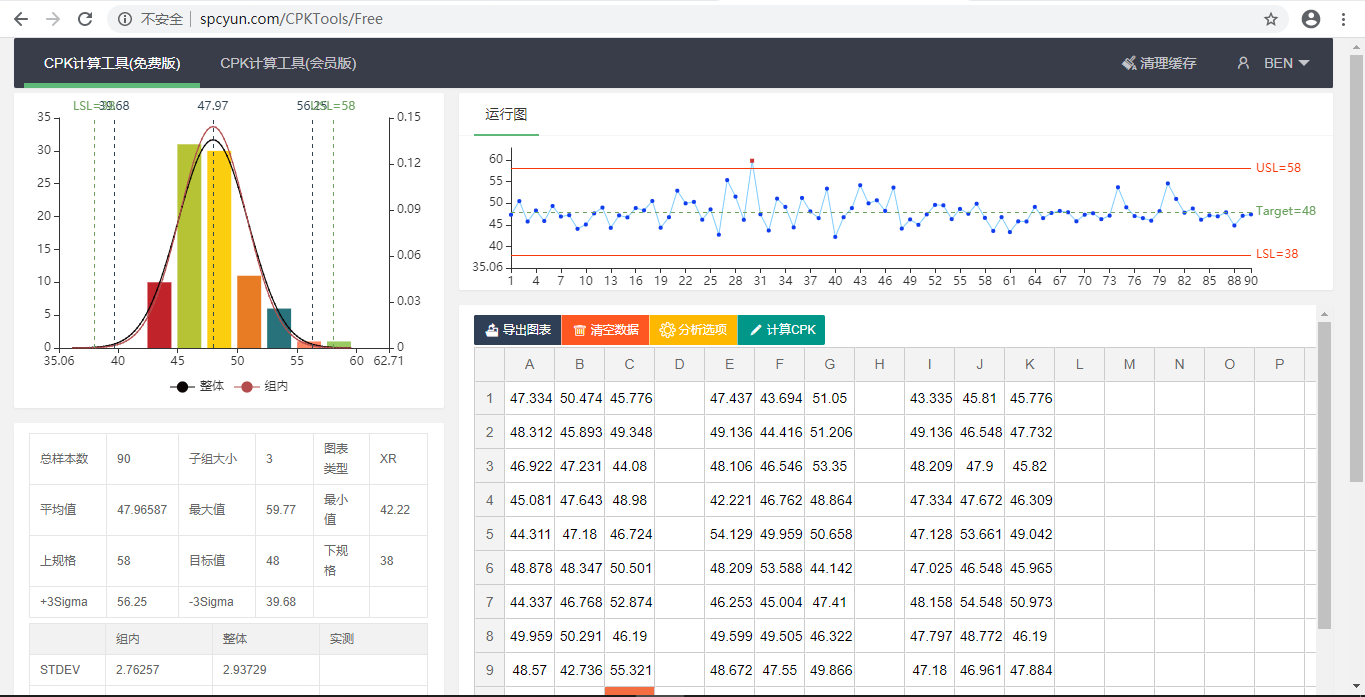Switch to CPK计算工具(会员版) tab
1365x697 pixels.
click(x=288, y=63)
